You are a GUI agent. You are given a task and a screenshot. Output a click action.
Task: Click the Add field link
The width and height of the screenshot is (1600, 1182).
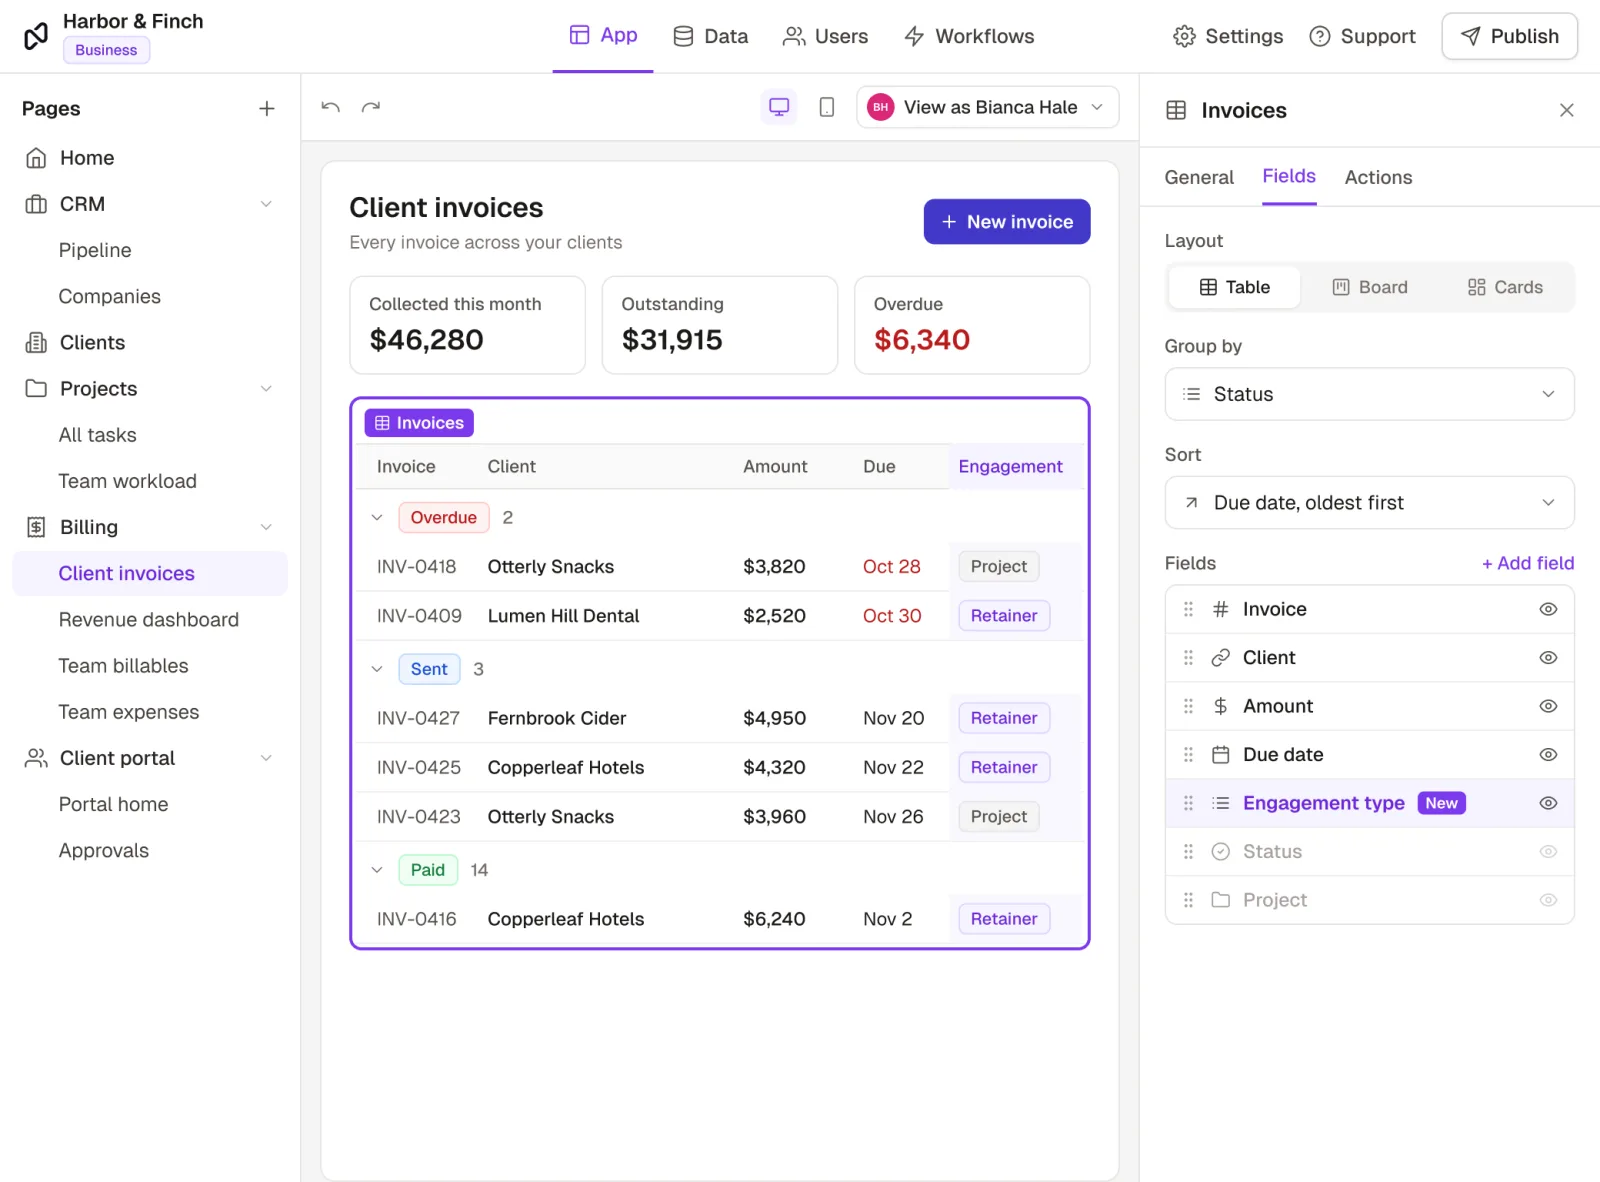[1528, 563]
